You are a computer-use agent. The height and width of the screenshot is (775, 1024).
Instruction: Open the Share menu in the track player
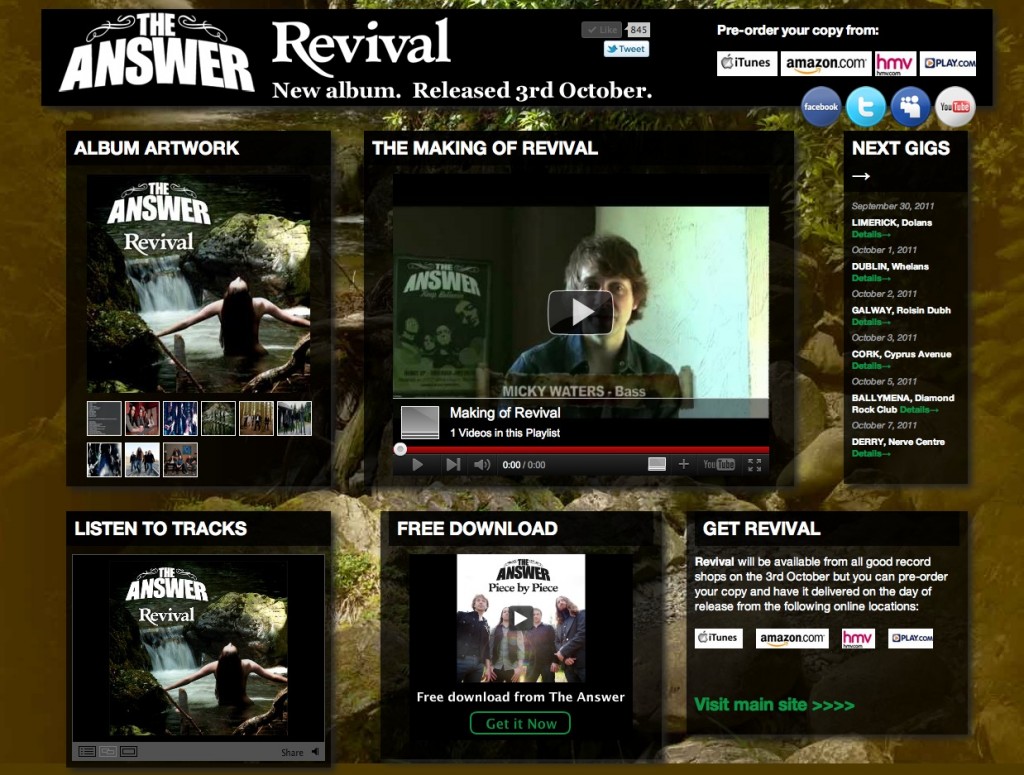tap(293, 751)
